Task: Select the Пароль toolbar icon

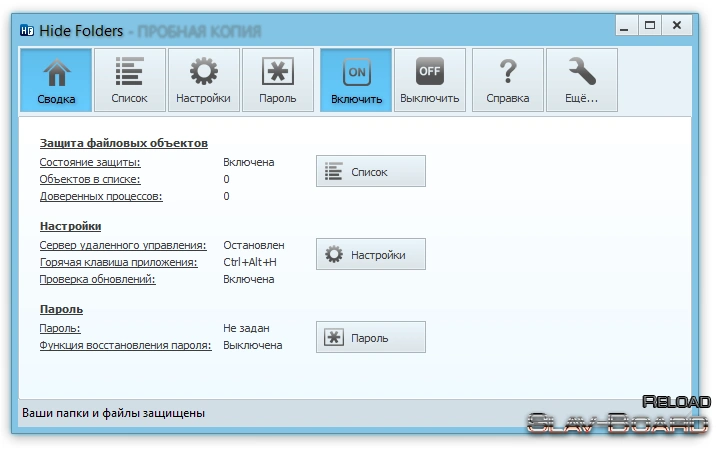Action: (x=278, y=80)
